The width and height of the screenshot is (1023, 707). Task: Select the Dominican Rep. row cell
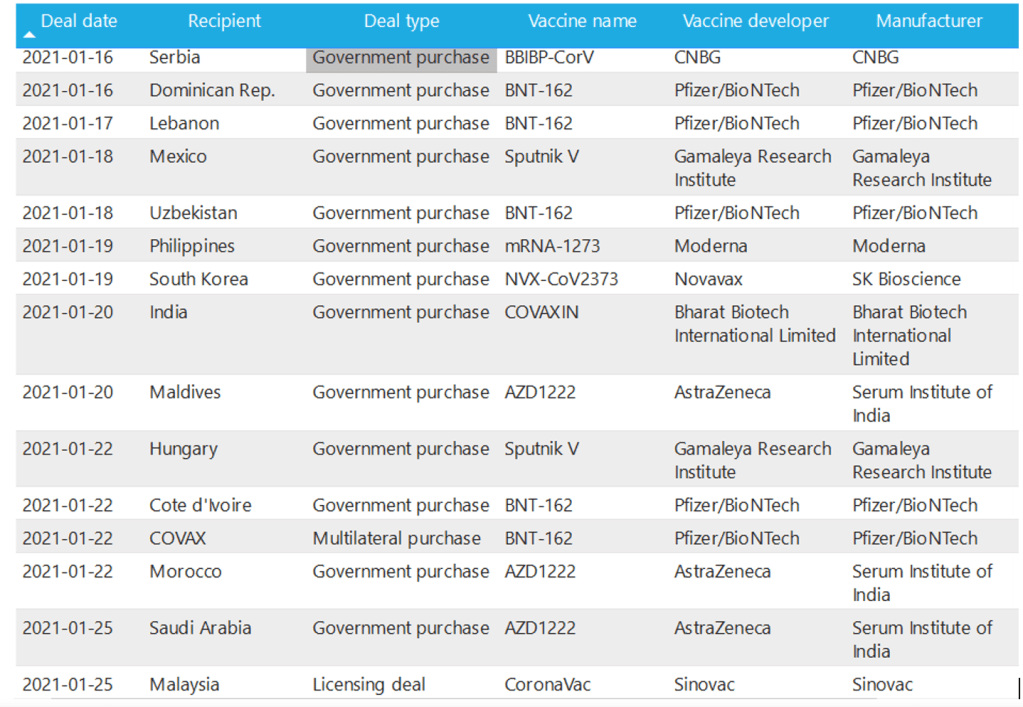click(212, 90)
